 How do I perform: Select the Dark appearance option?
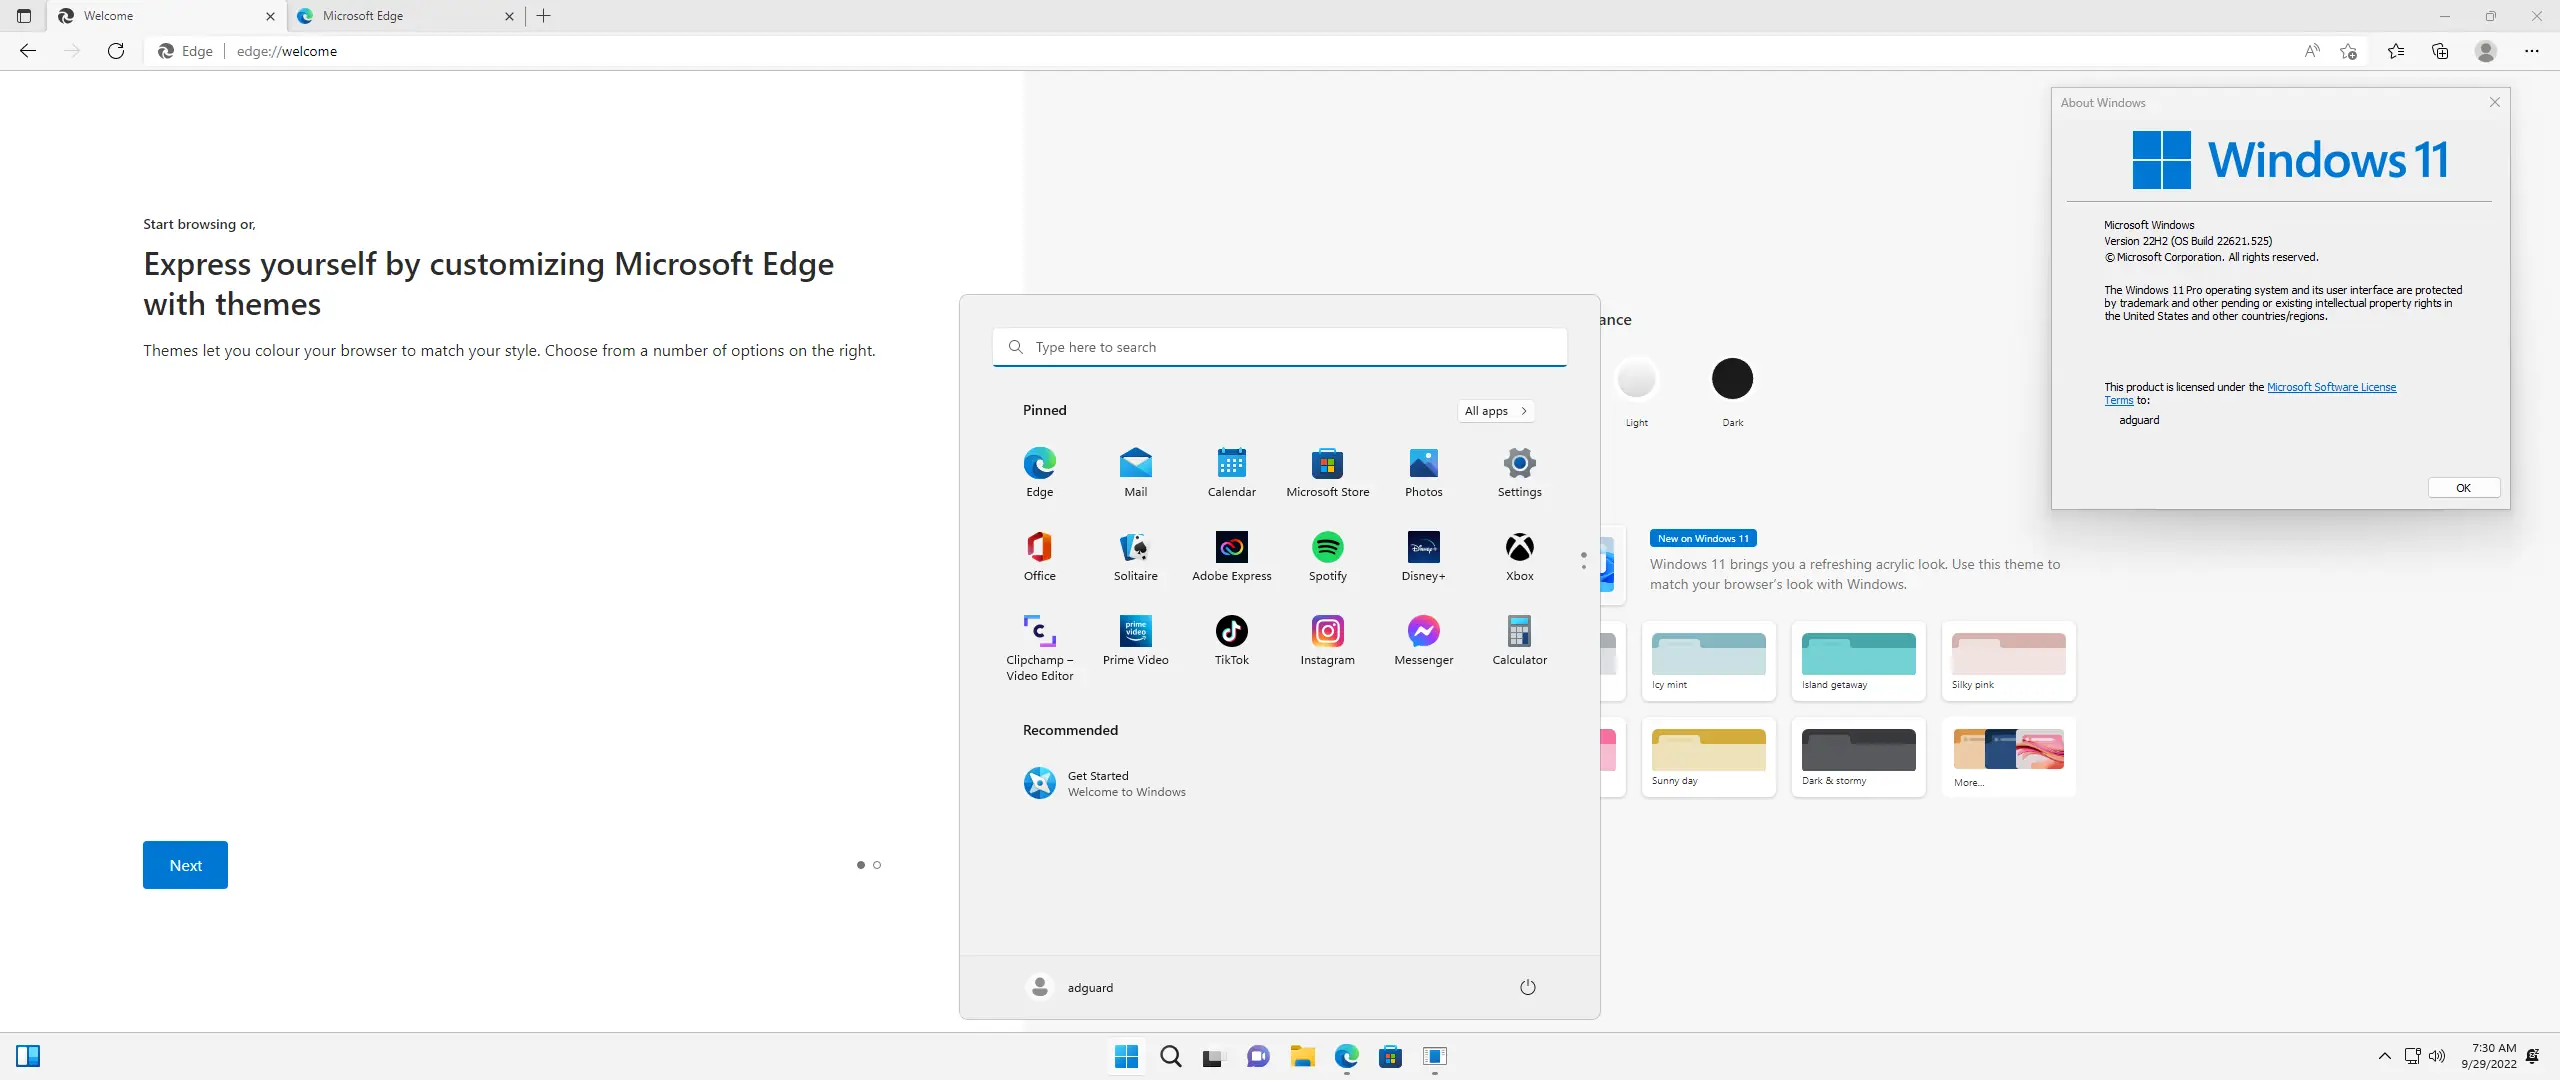point(1732,379)
